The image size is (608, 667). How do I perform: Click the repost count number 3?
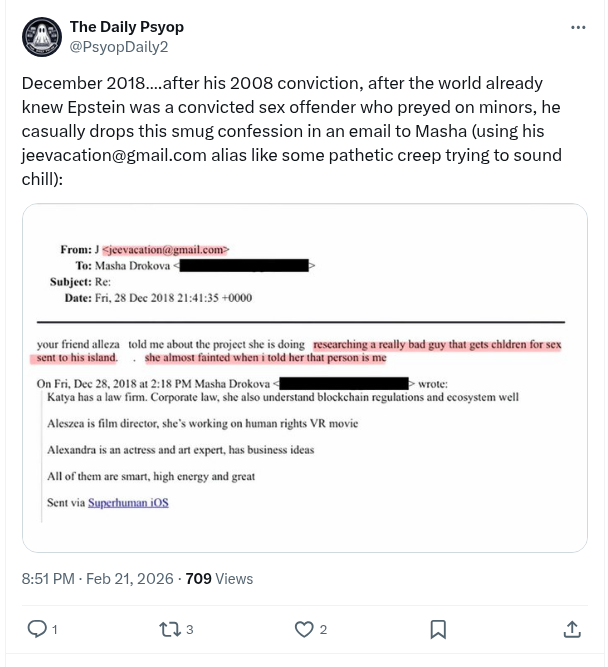point(189,630)
